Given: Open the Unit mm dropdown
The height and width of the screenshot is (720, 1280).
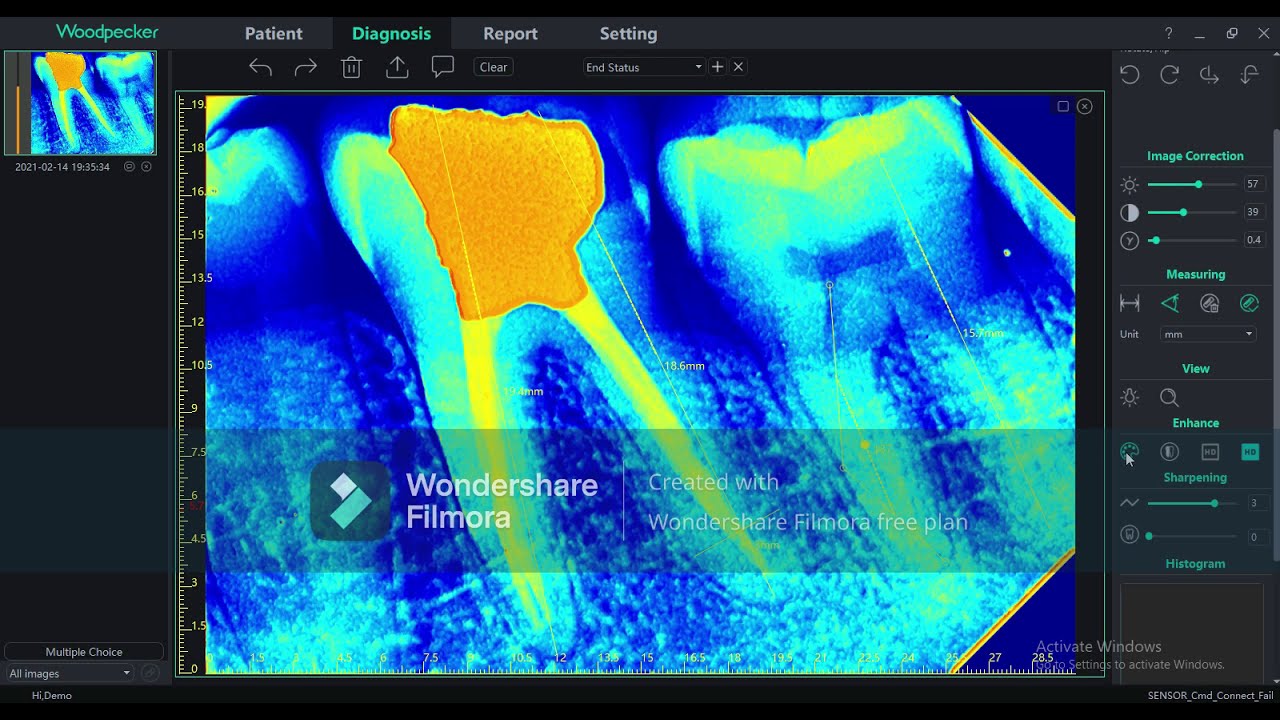Looking at the screenshot, I should 1208,334.
